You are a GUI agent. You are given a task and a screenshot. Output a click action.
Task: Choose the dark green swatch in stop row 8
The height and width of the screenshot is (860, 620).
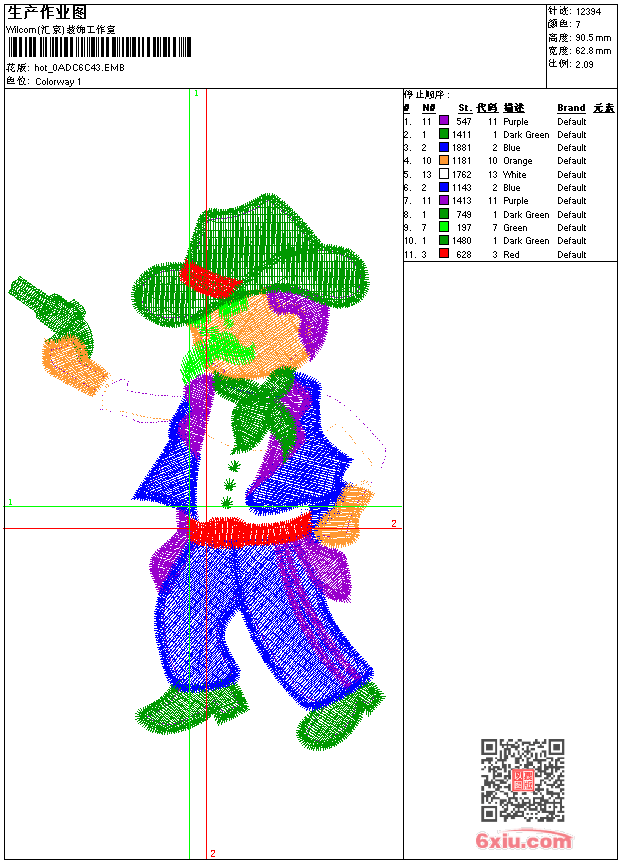pos(444,214)
